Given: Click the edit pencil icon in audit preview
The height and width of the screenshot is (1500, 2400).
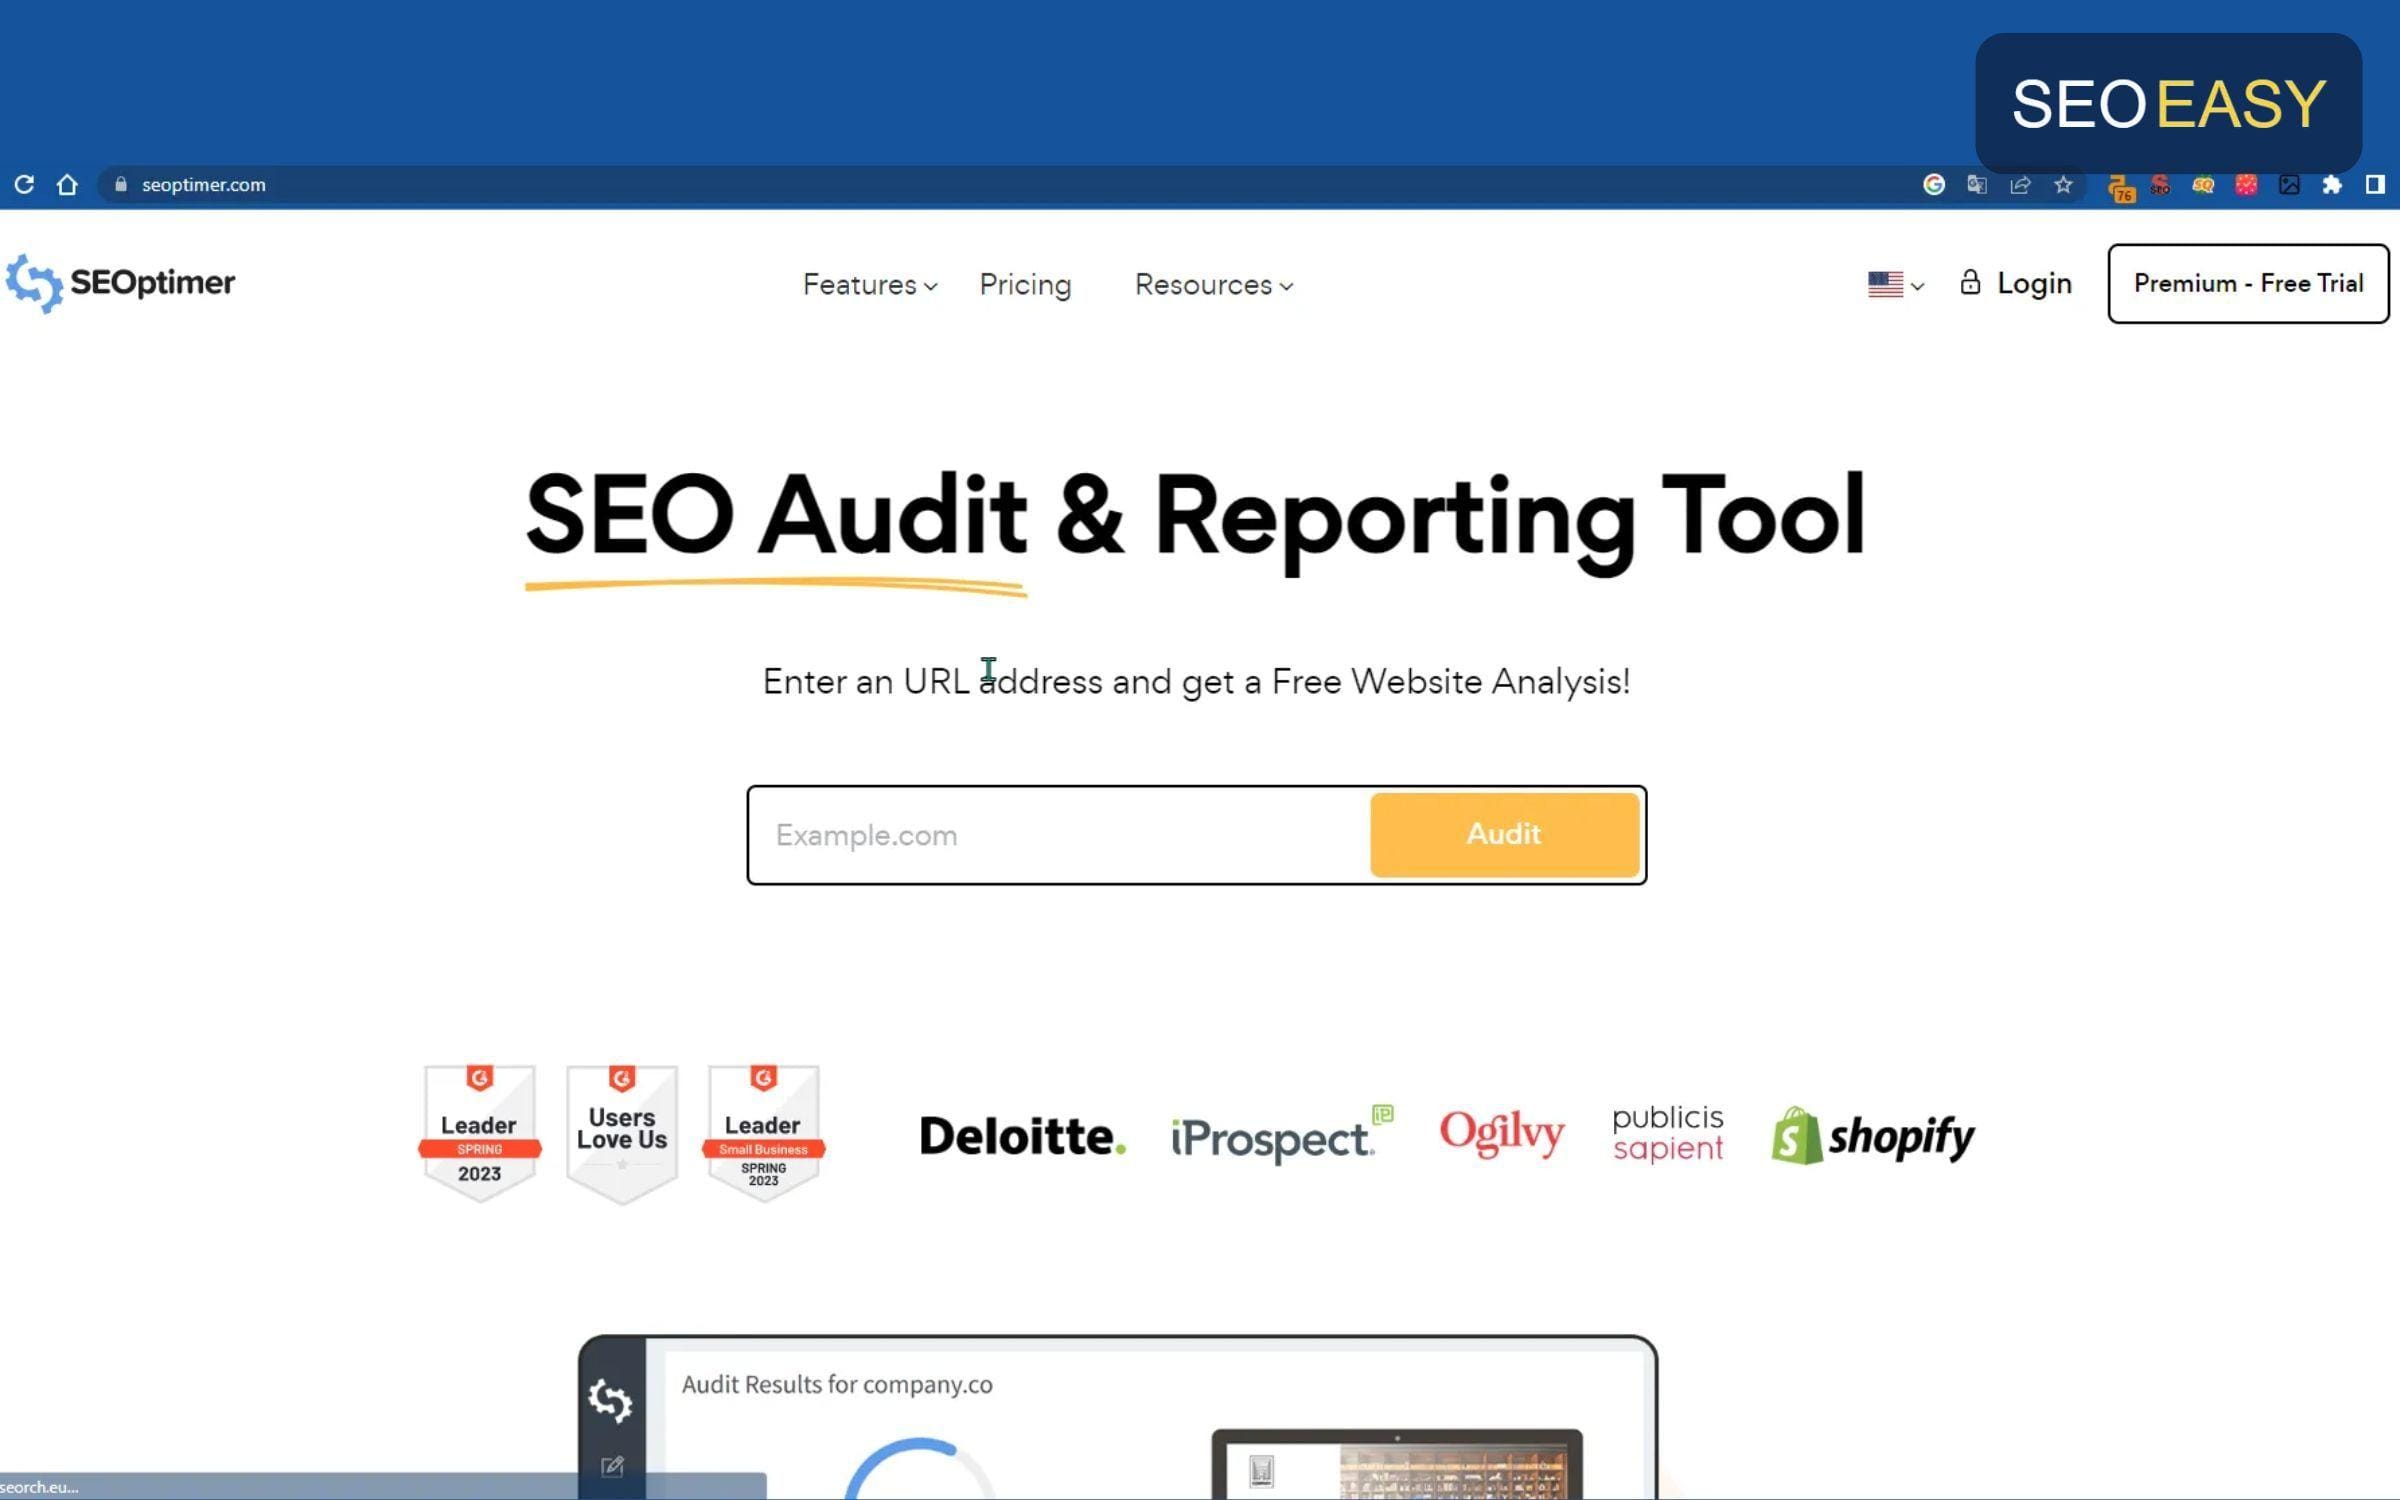Looking at the screenshot, I should pos(612,1467).
